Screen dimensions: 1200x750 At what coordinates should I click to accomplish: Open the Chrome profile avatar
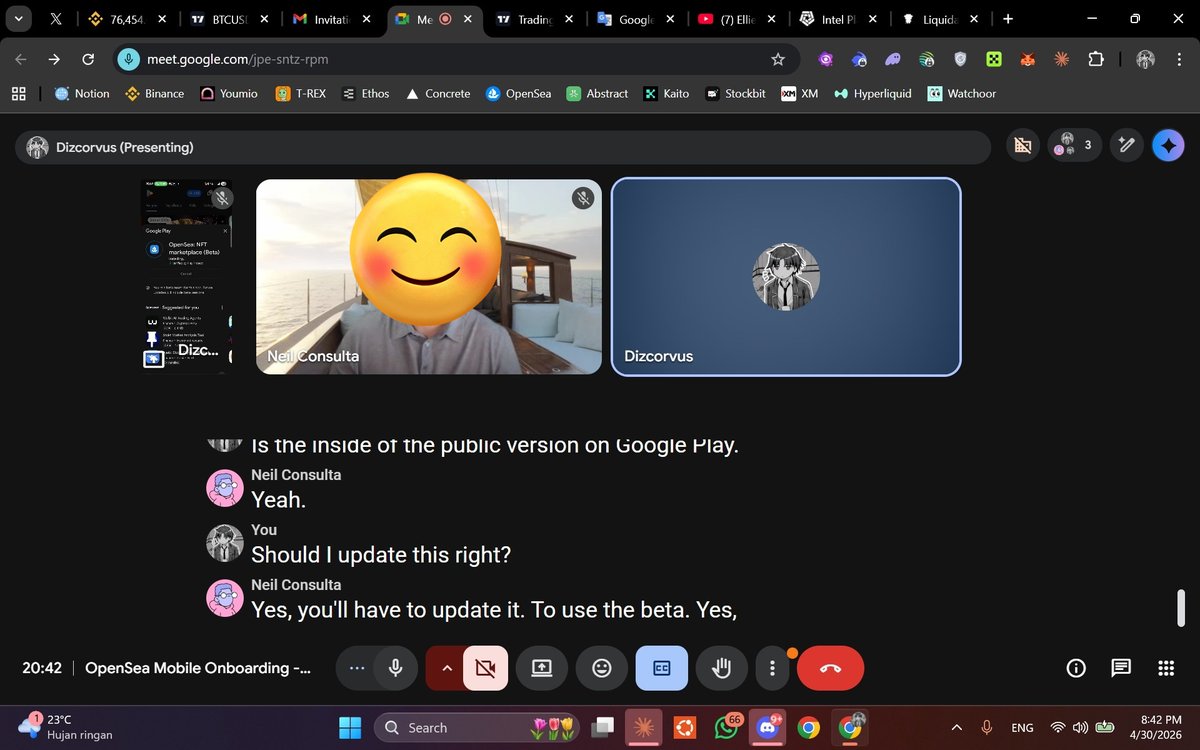(1146, 59)
